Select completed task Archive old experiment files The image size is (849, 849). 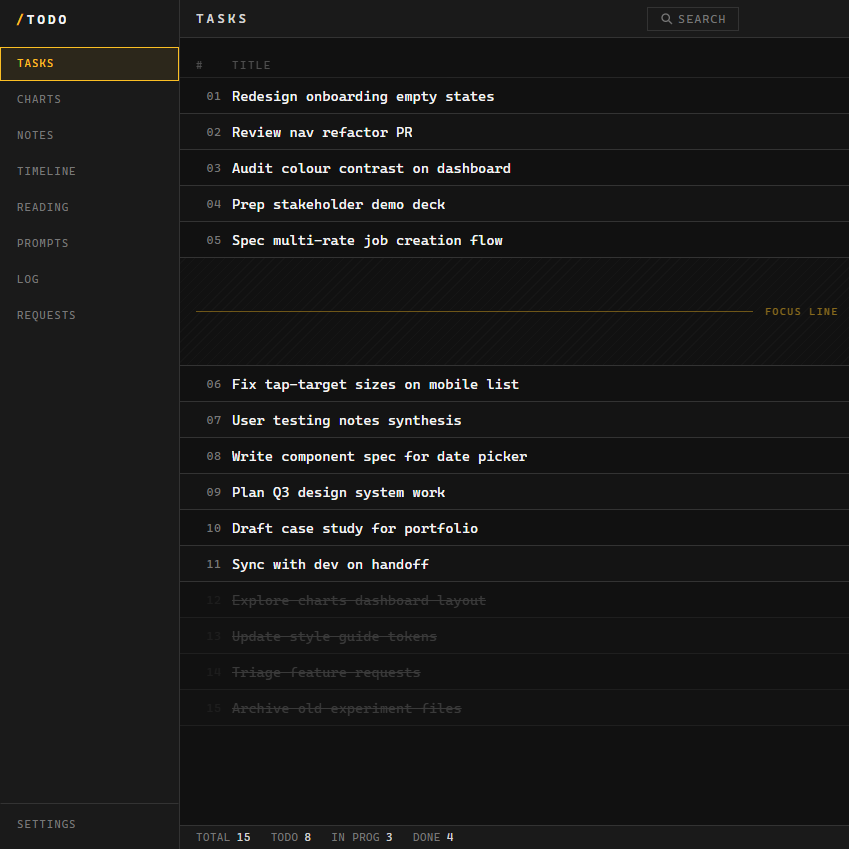[514, 708]
